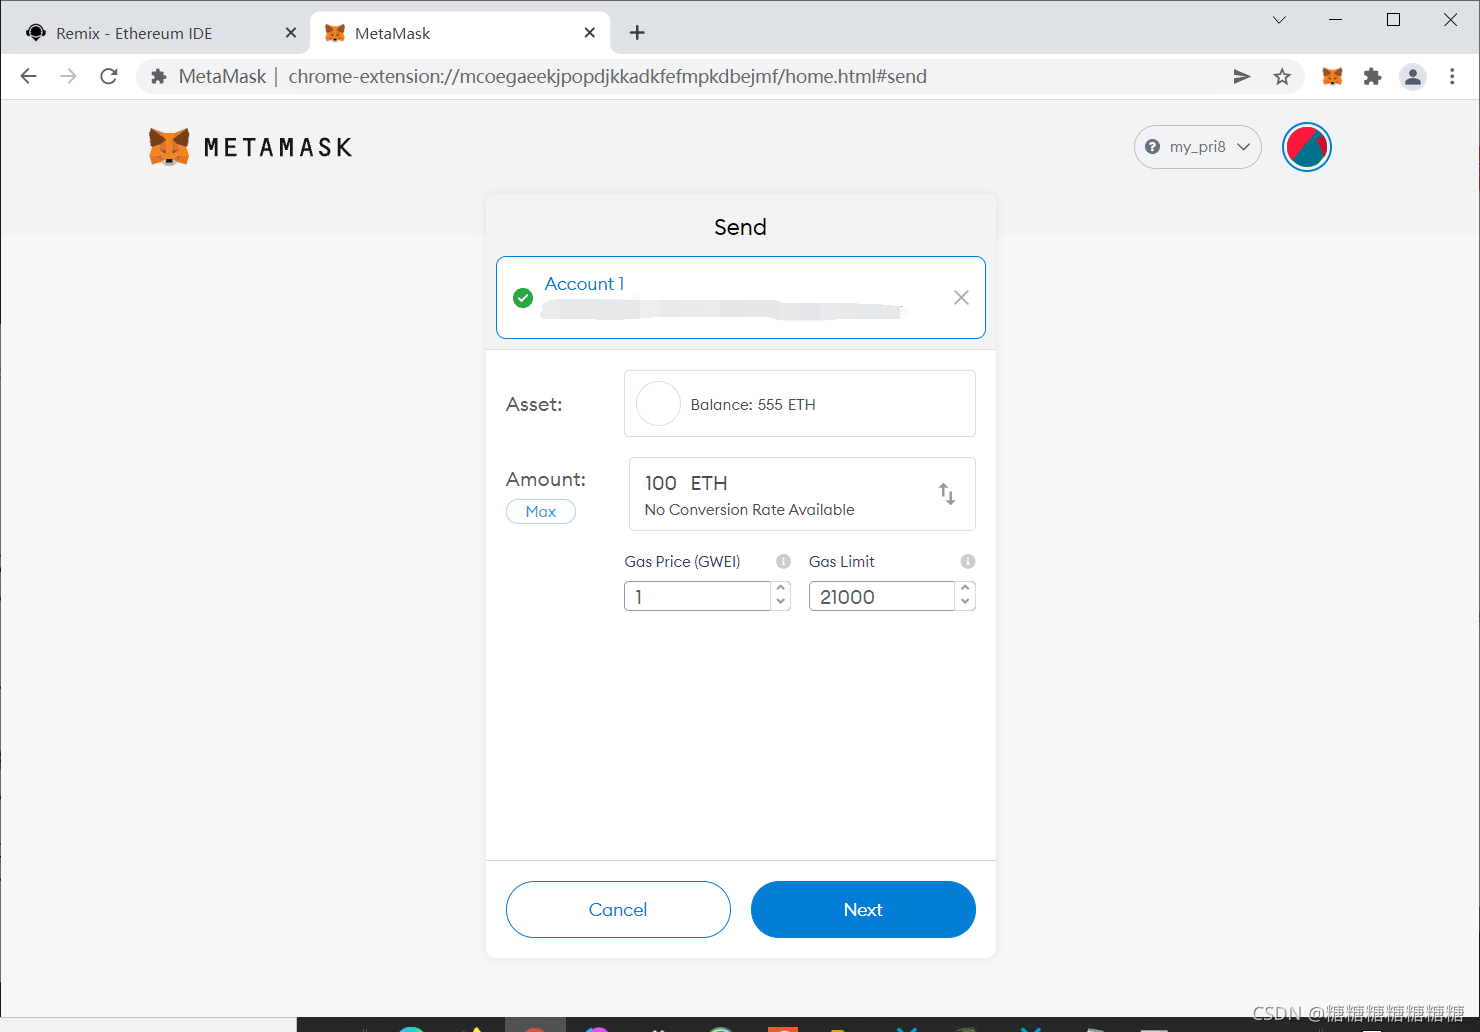Click the extension puzzle icon left of the URL
The height and width of the screenshot is (1032, 1480).
click(158, 76)
